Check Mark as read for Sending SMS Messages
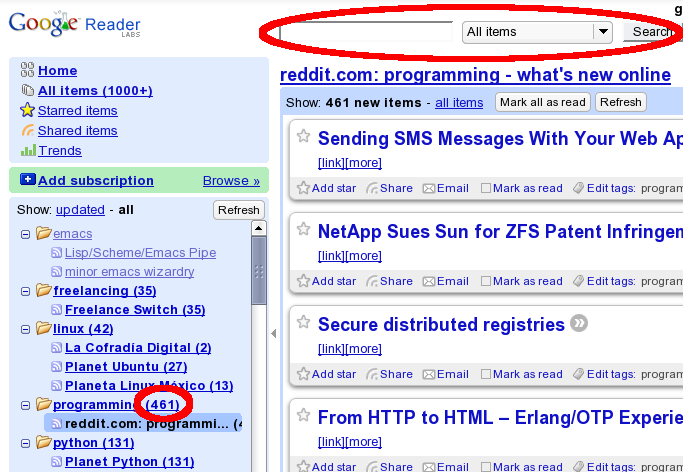 click(486, 188)
